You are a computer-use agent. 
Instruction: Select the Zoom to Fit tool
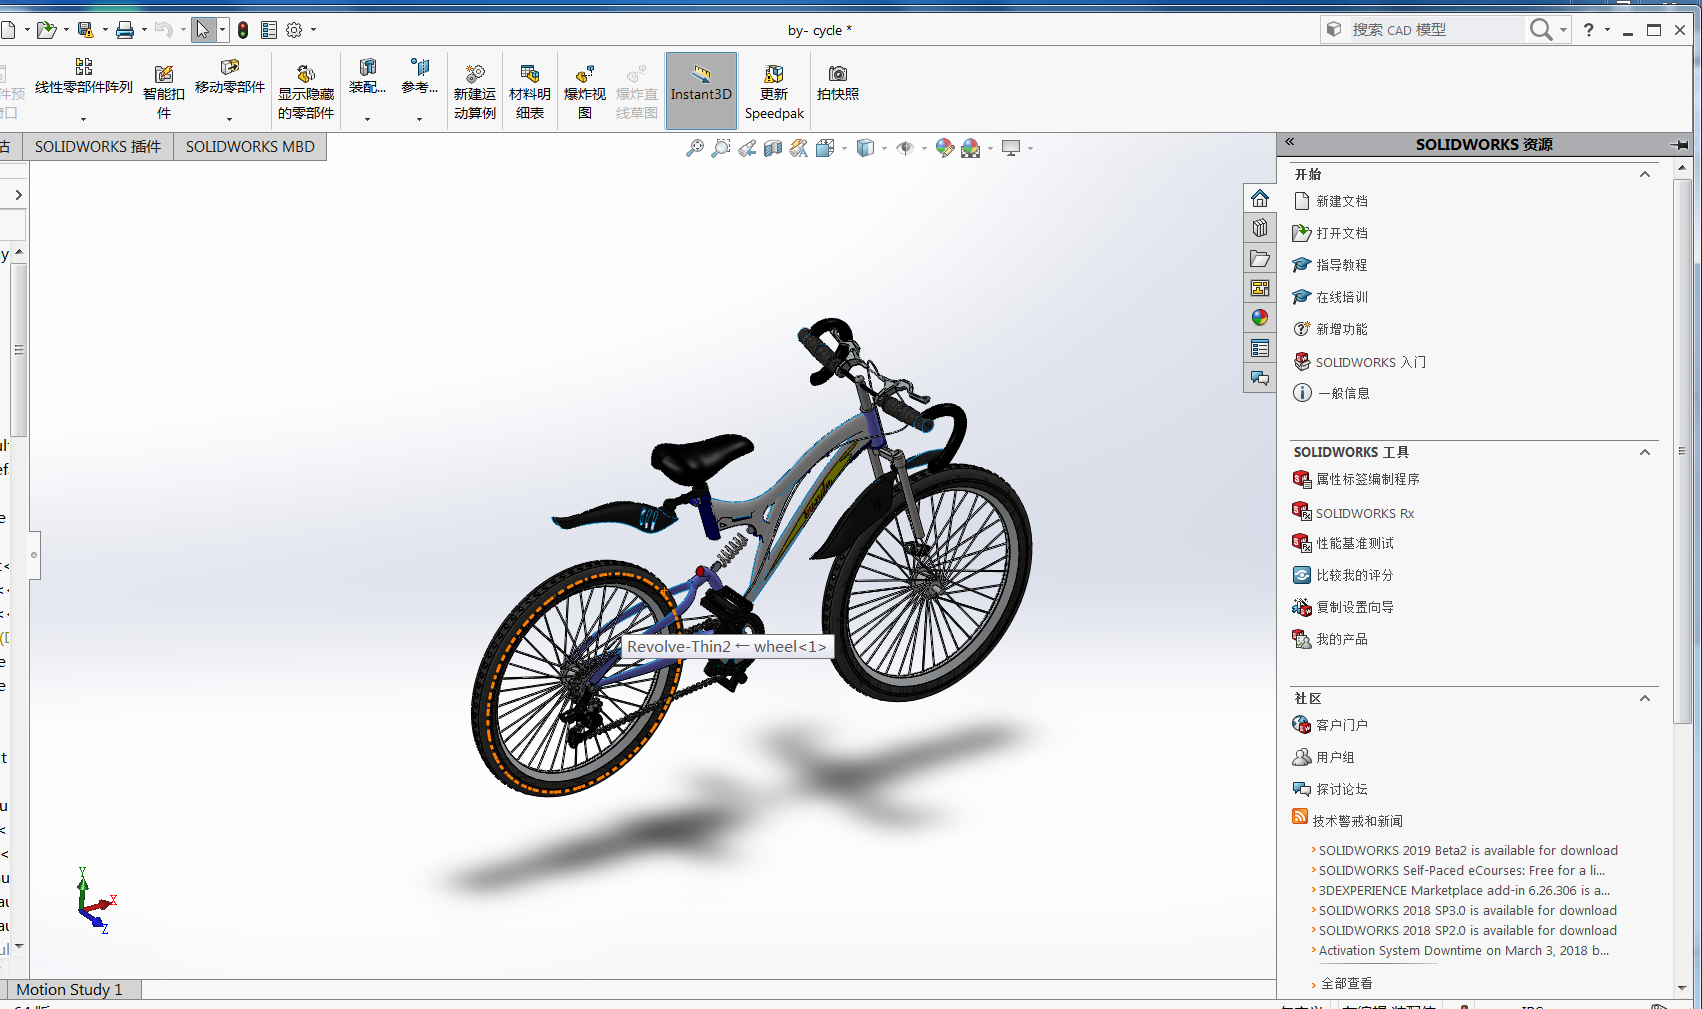click(695, 147)
